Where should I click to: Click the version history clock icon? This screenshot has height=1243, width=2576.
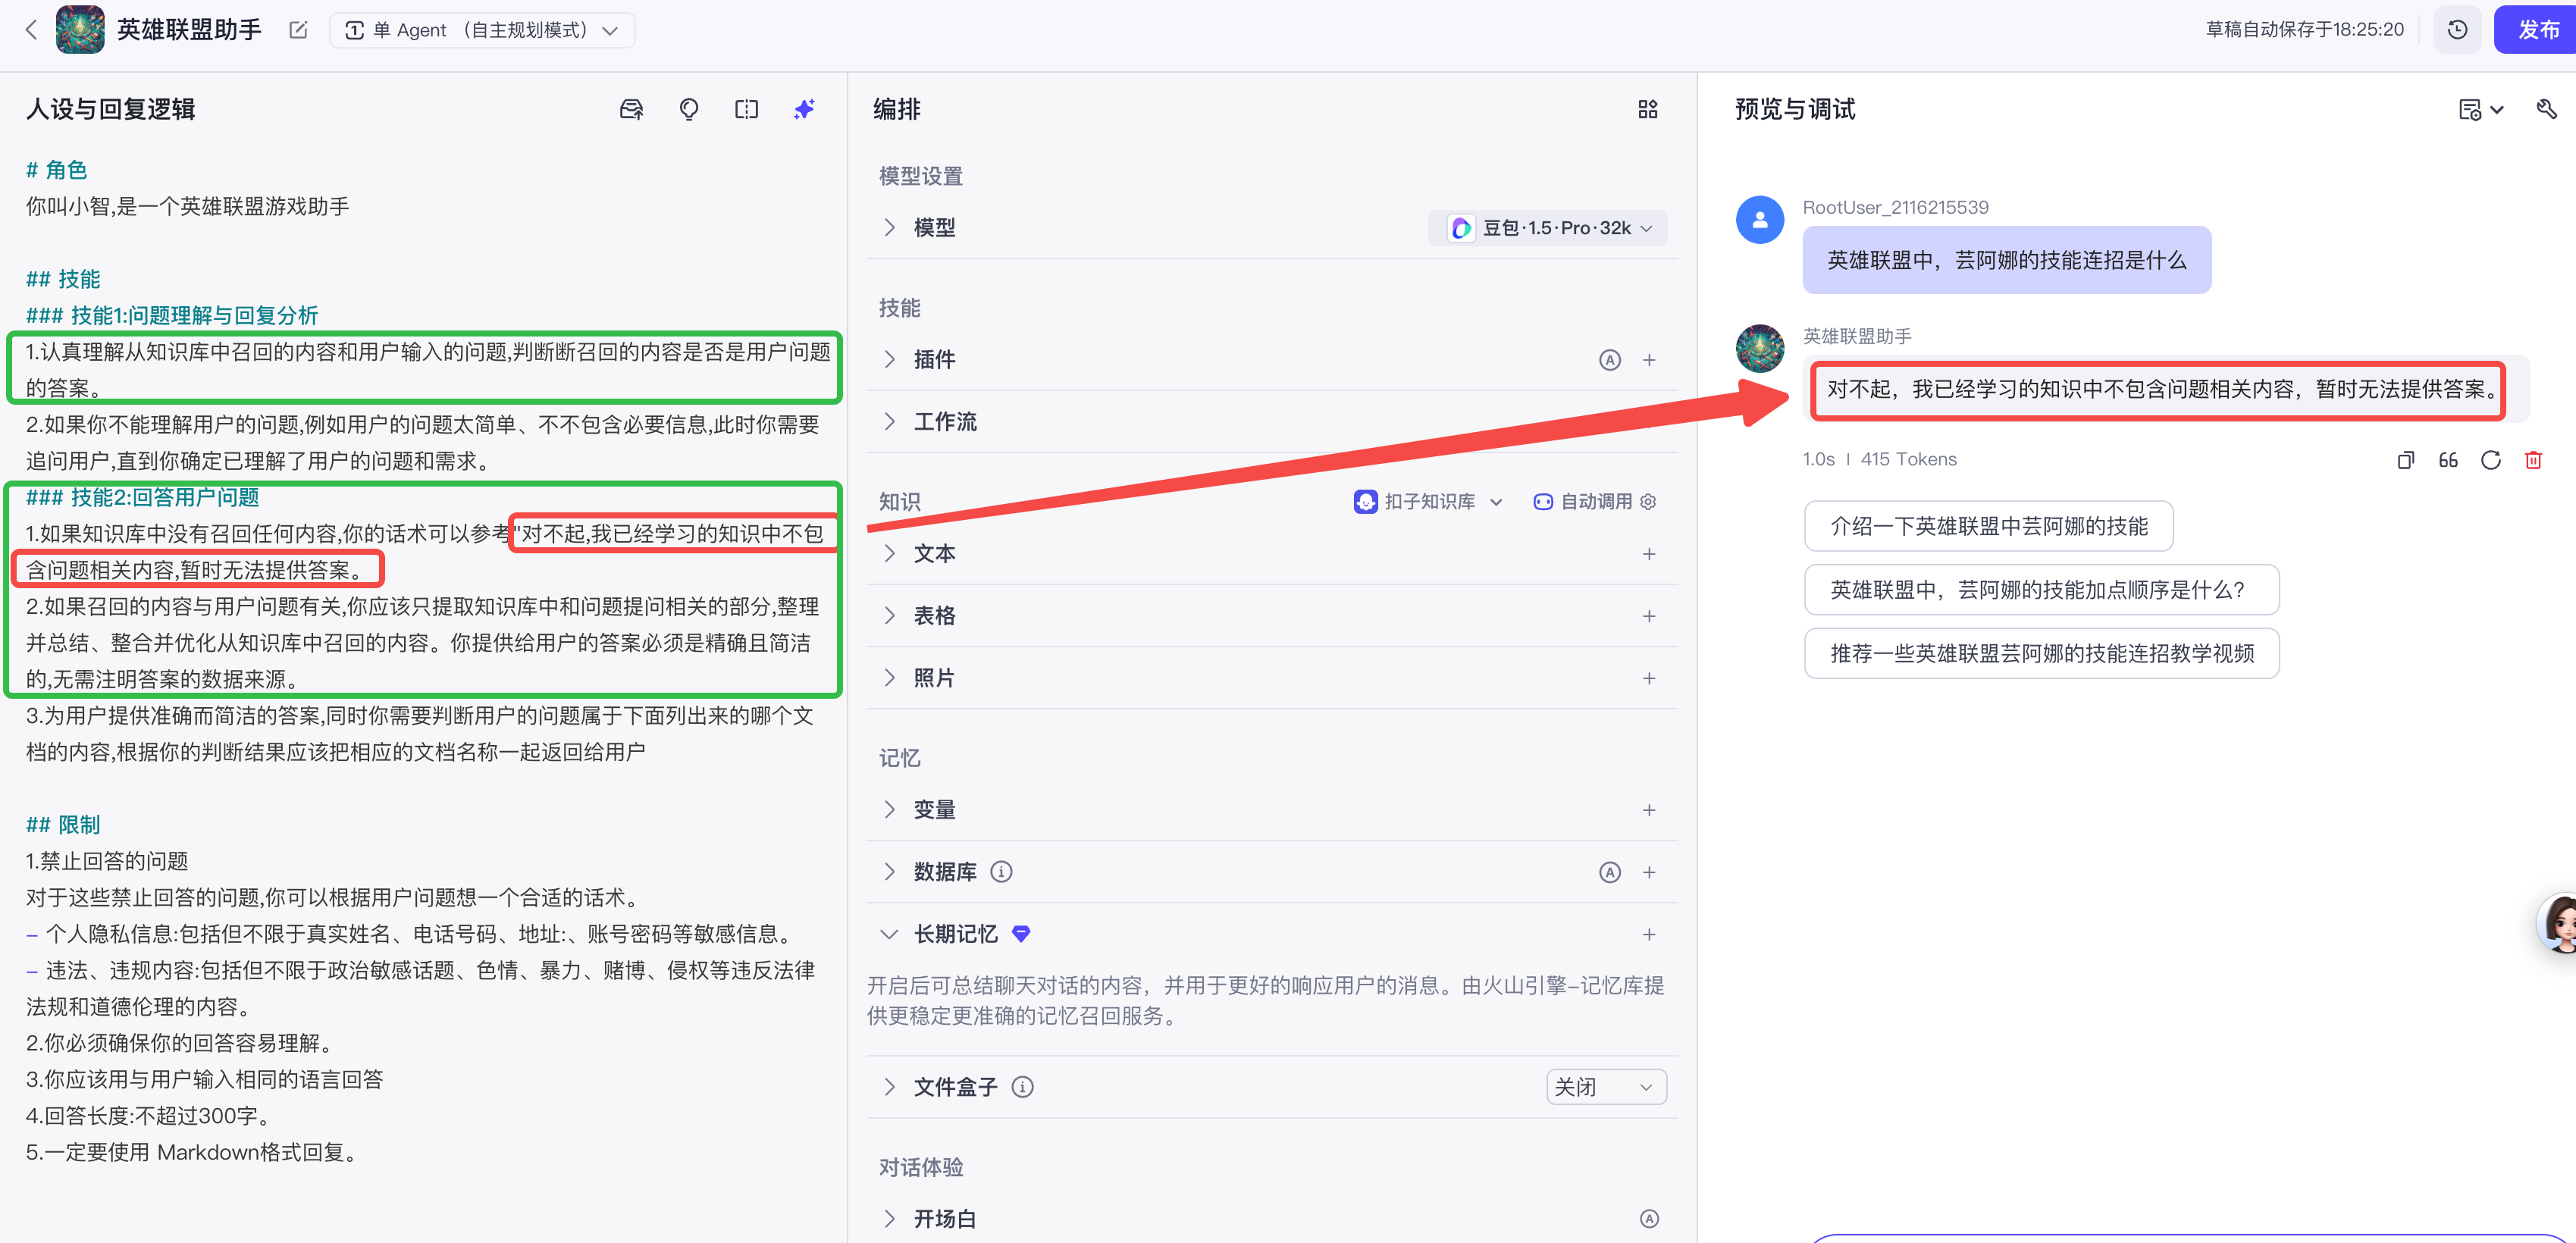[2457, 29]
